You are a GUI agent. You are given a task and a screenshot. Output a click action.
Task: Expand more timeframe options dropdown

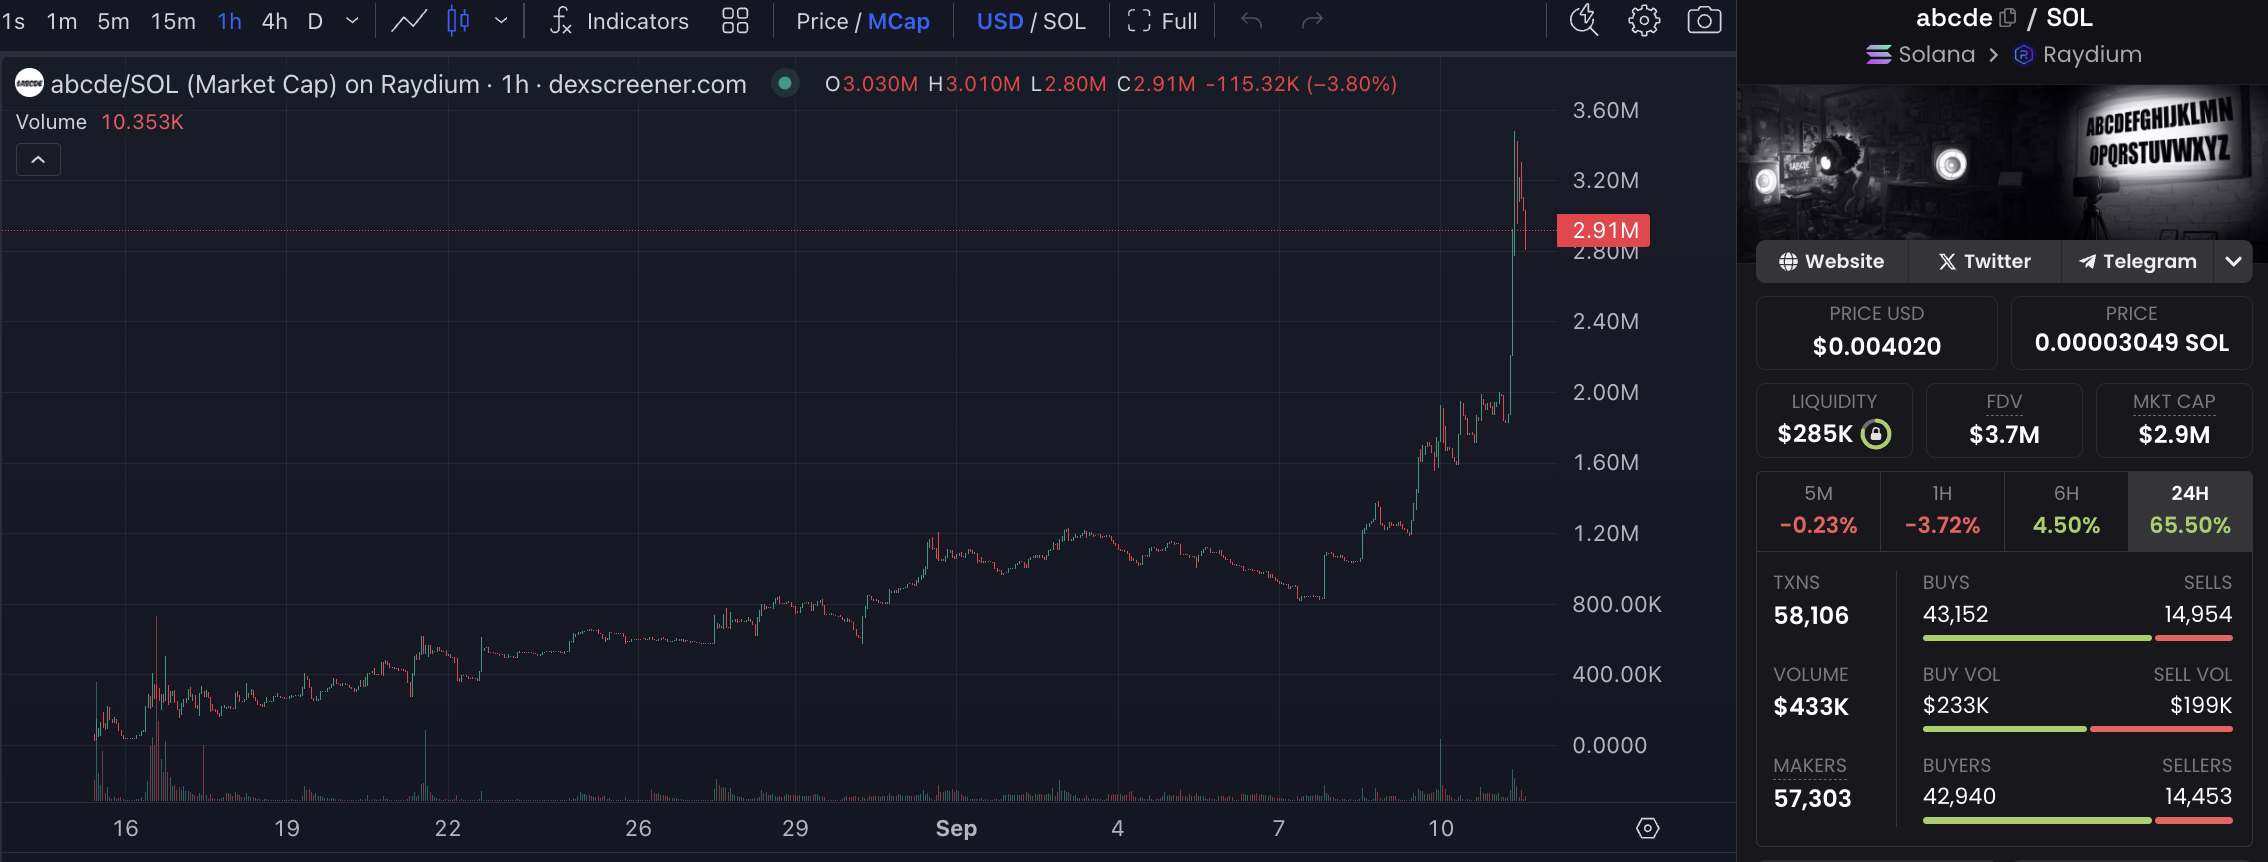(352, 21)
